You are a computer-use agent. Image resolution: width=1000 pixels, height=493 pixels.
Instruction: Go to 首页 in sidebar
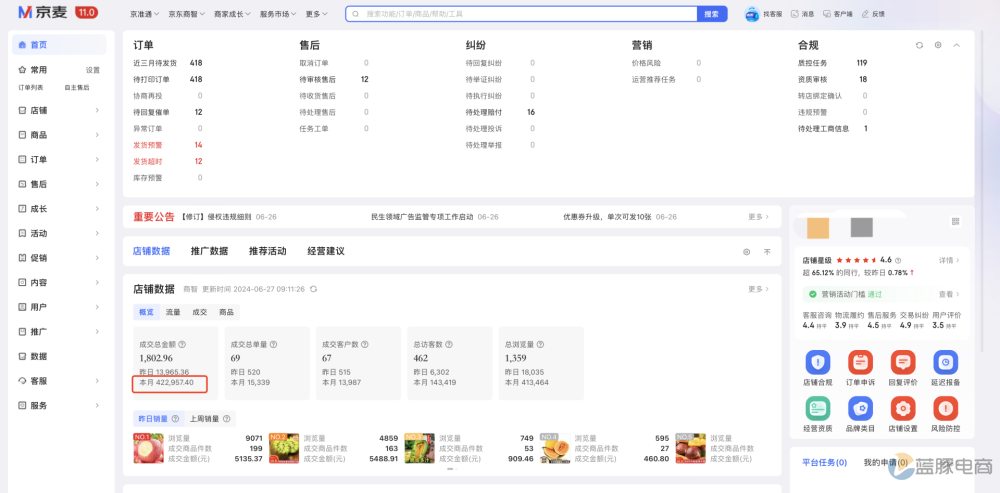pyautogui.click(x=59, y=45)
